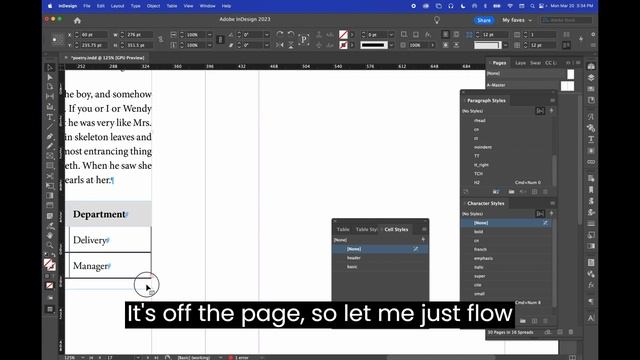640x360 pixels.
Task: Open the Paragraph Styles panel menu icon
Action: pyautogui.click(x=552, y=100)
